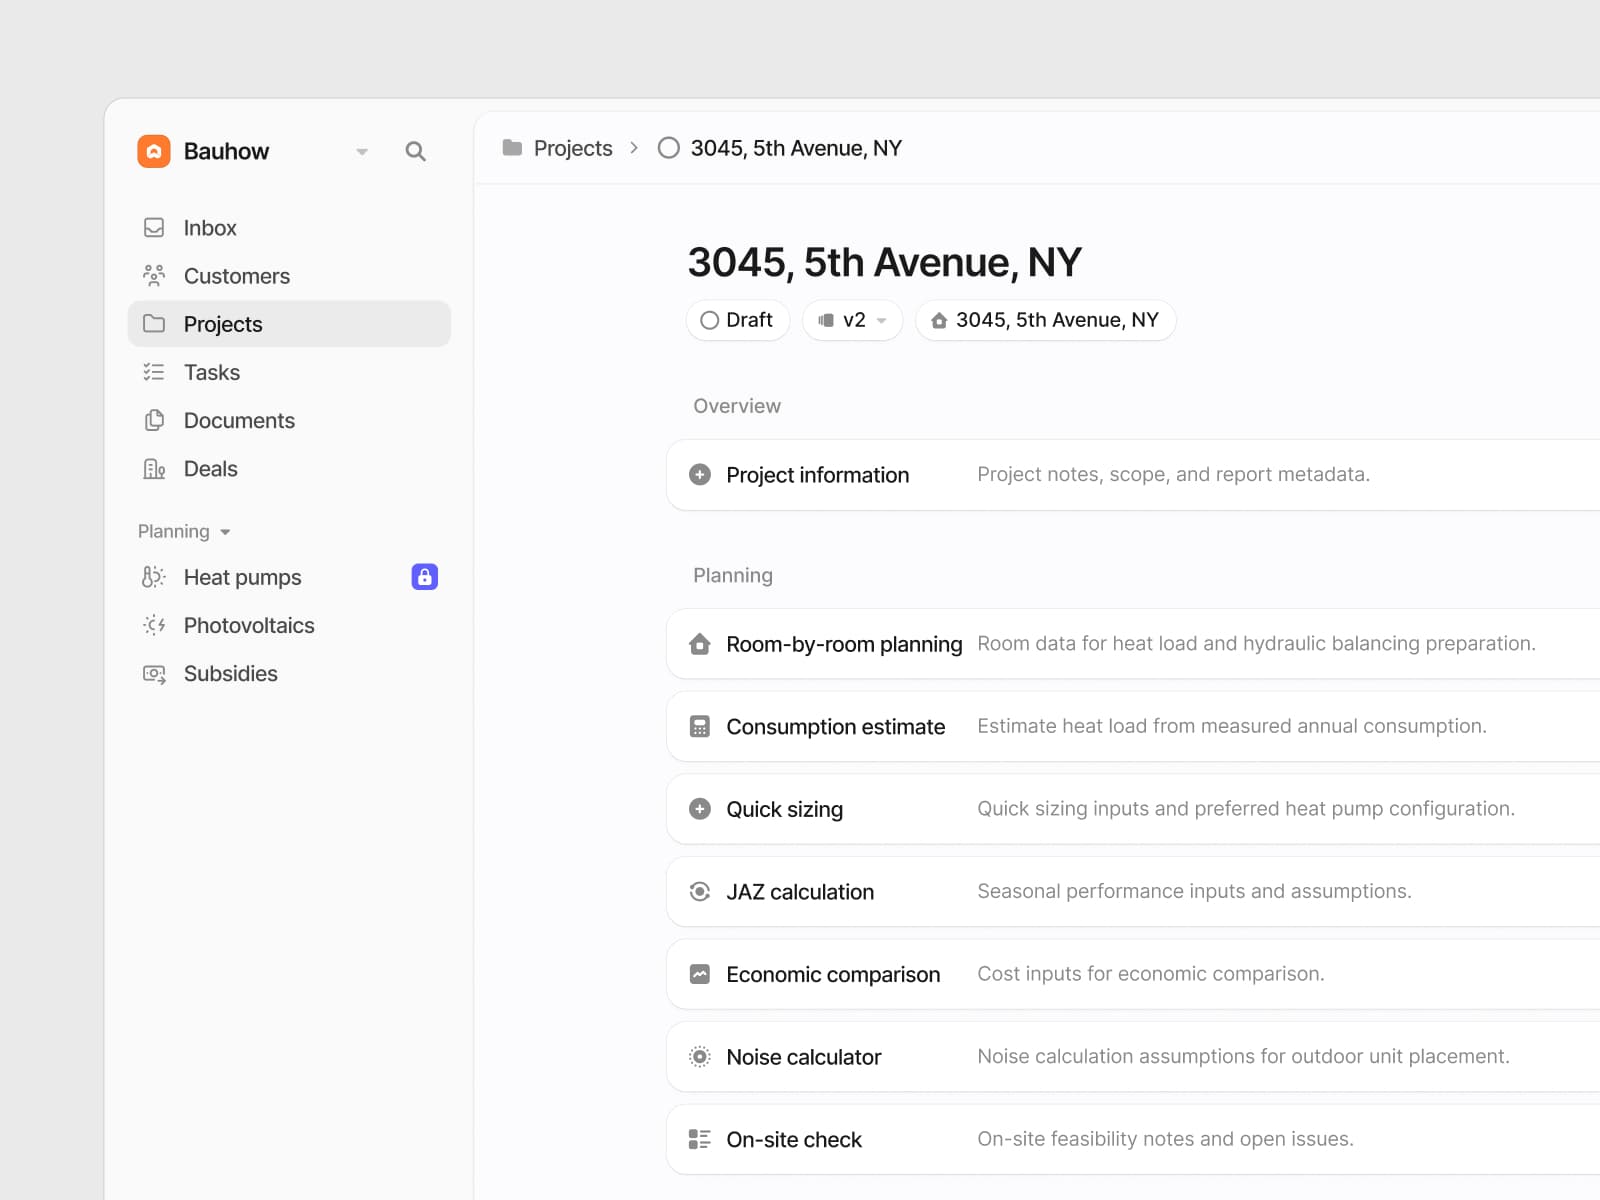Open the Project information row
Image resolution: width=1600 pixels, height=1200 pixels.
[x=1133, y=475]
